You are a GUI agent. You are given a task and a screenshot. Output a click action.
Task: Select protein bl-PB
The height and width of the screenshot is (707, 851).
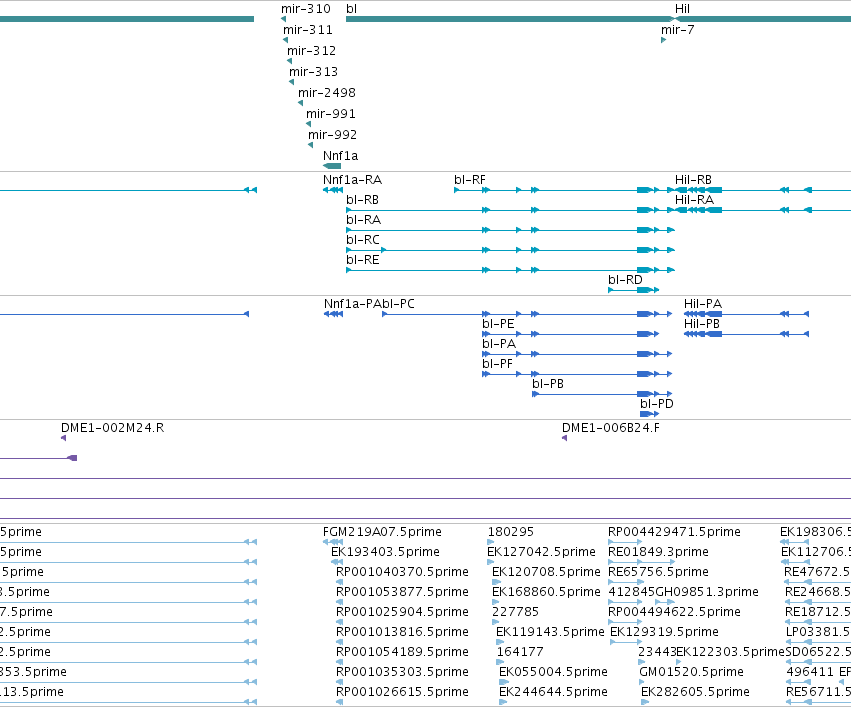602,394
